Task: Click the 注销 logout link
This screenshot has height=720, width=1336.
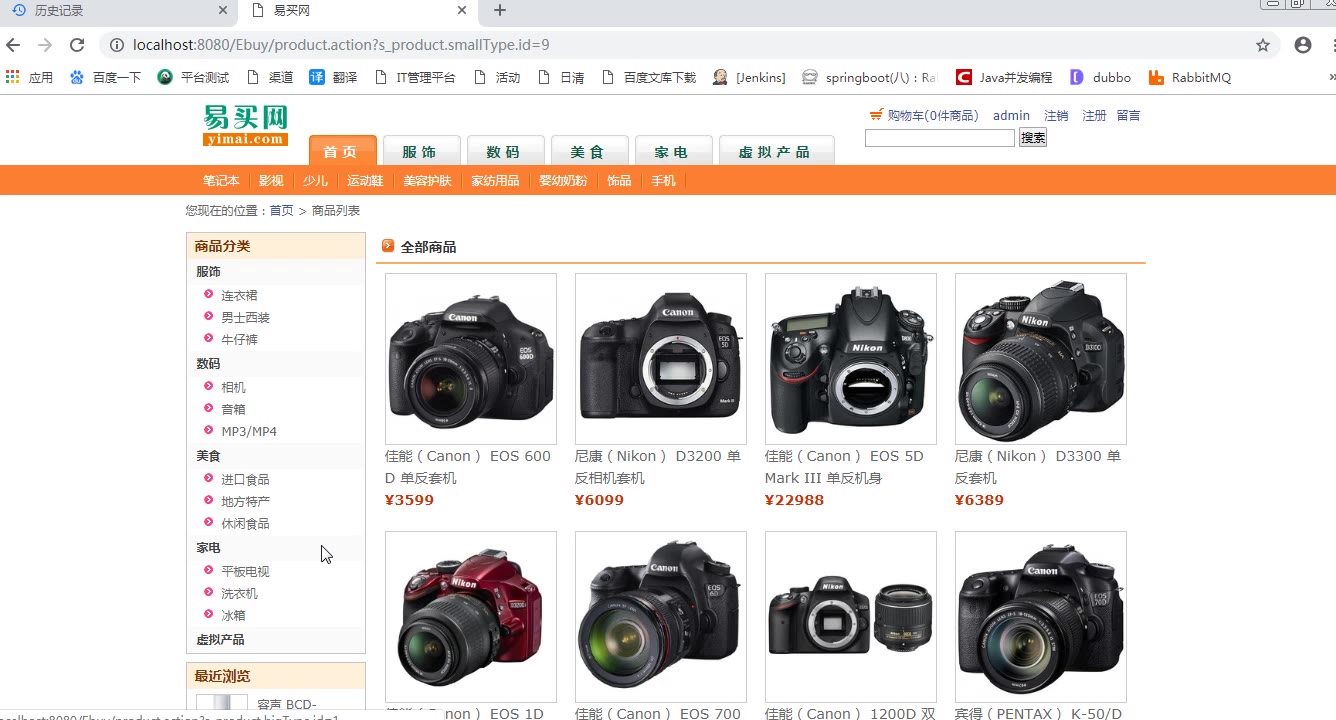Action: [1056, 116]
